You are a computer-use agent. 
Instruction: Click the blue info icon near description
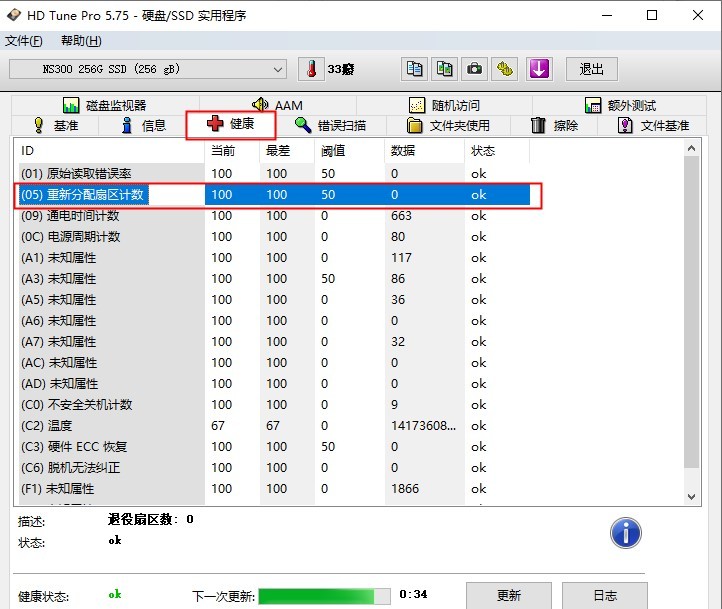(625, 532)
